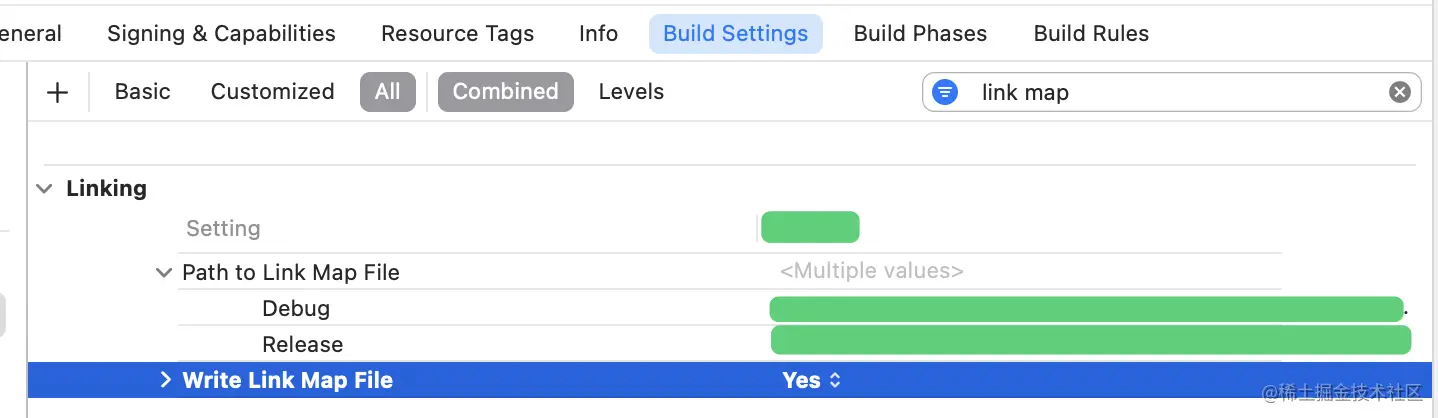Show only Basic settings
1438x418 pixels.
click(143, 92)
